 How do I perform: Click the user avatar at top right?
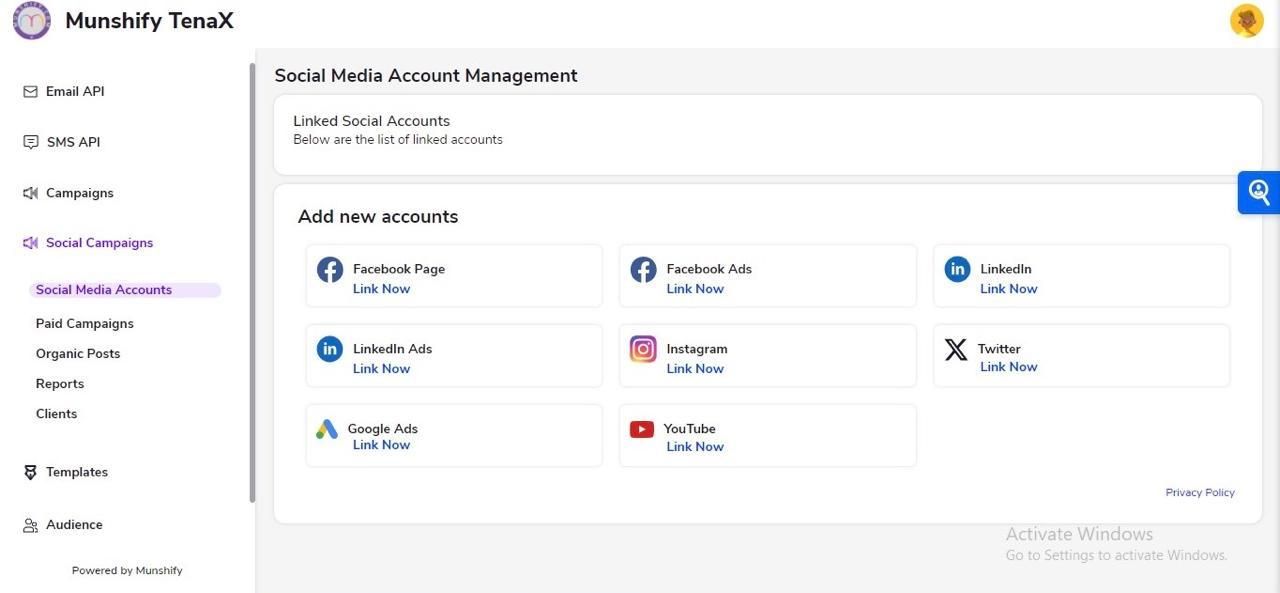point(1246,20)
